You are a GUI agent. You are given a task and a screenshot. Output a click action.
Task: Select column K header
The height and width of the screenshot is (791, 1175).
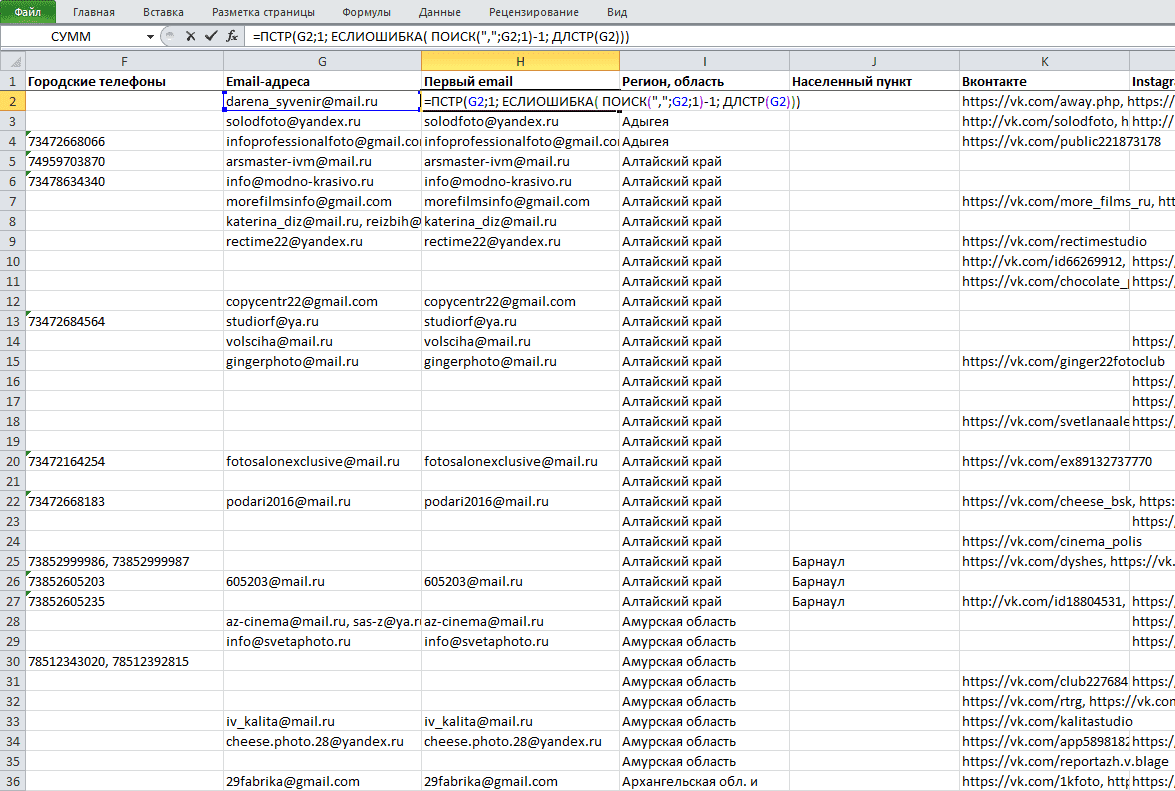tap(1044, 61)
